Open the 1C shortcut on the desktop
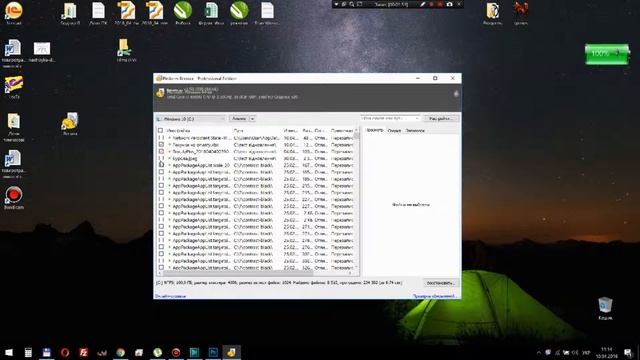The image size is (640, 360). [13, 13]
